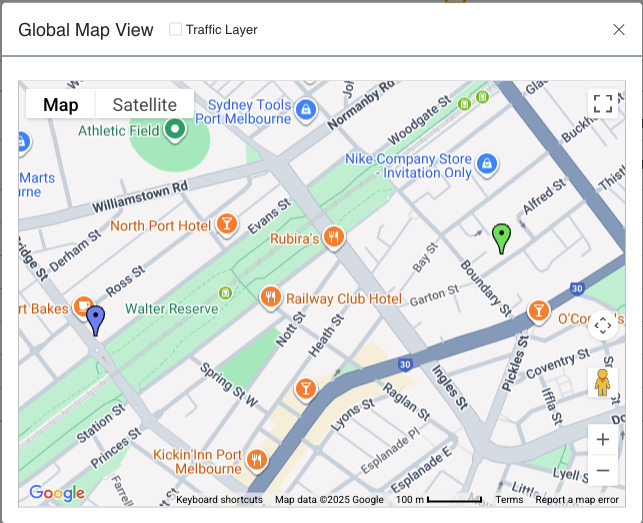Click Report a map error link

[x=577, y=500]
